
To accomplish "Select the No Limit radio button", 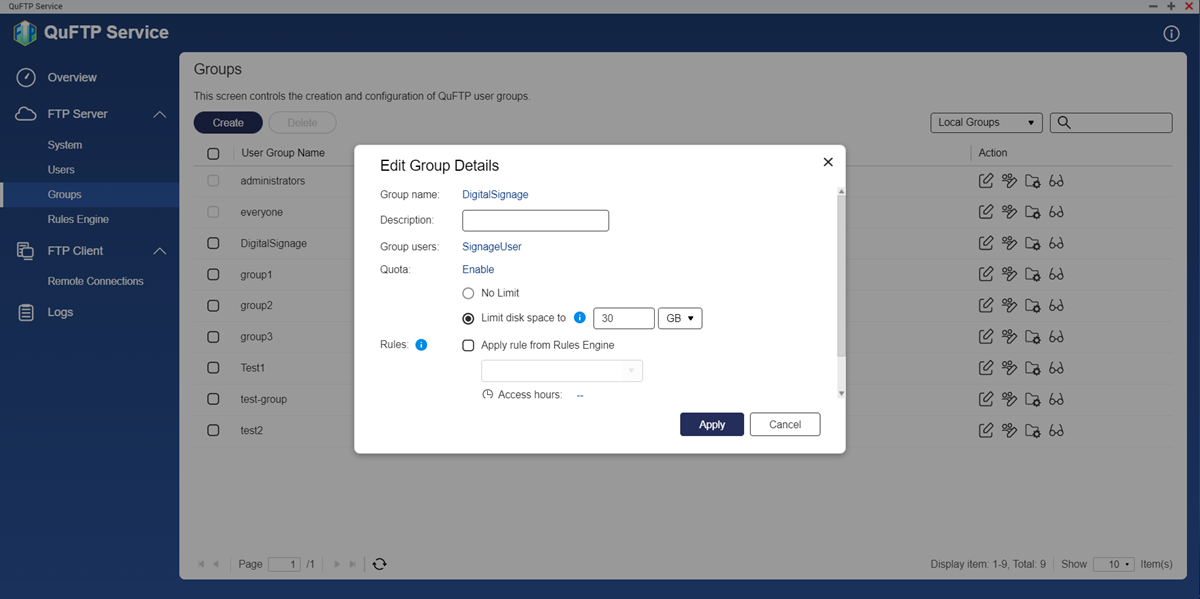I will (468, 293).
